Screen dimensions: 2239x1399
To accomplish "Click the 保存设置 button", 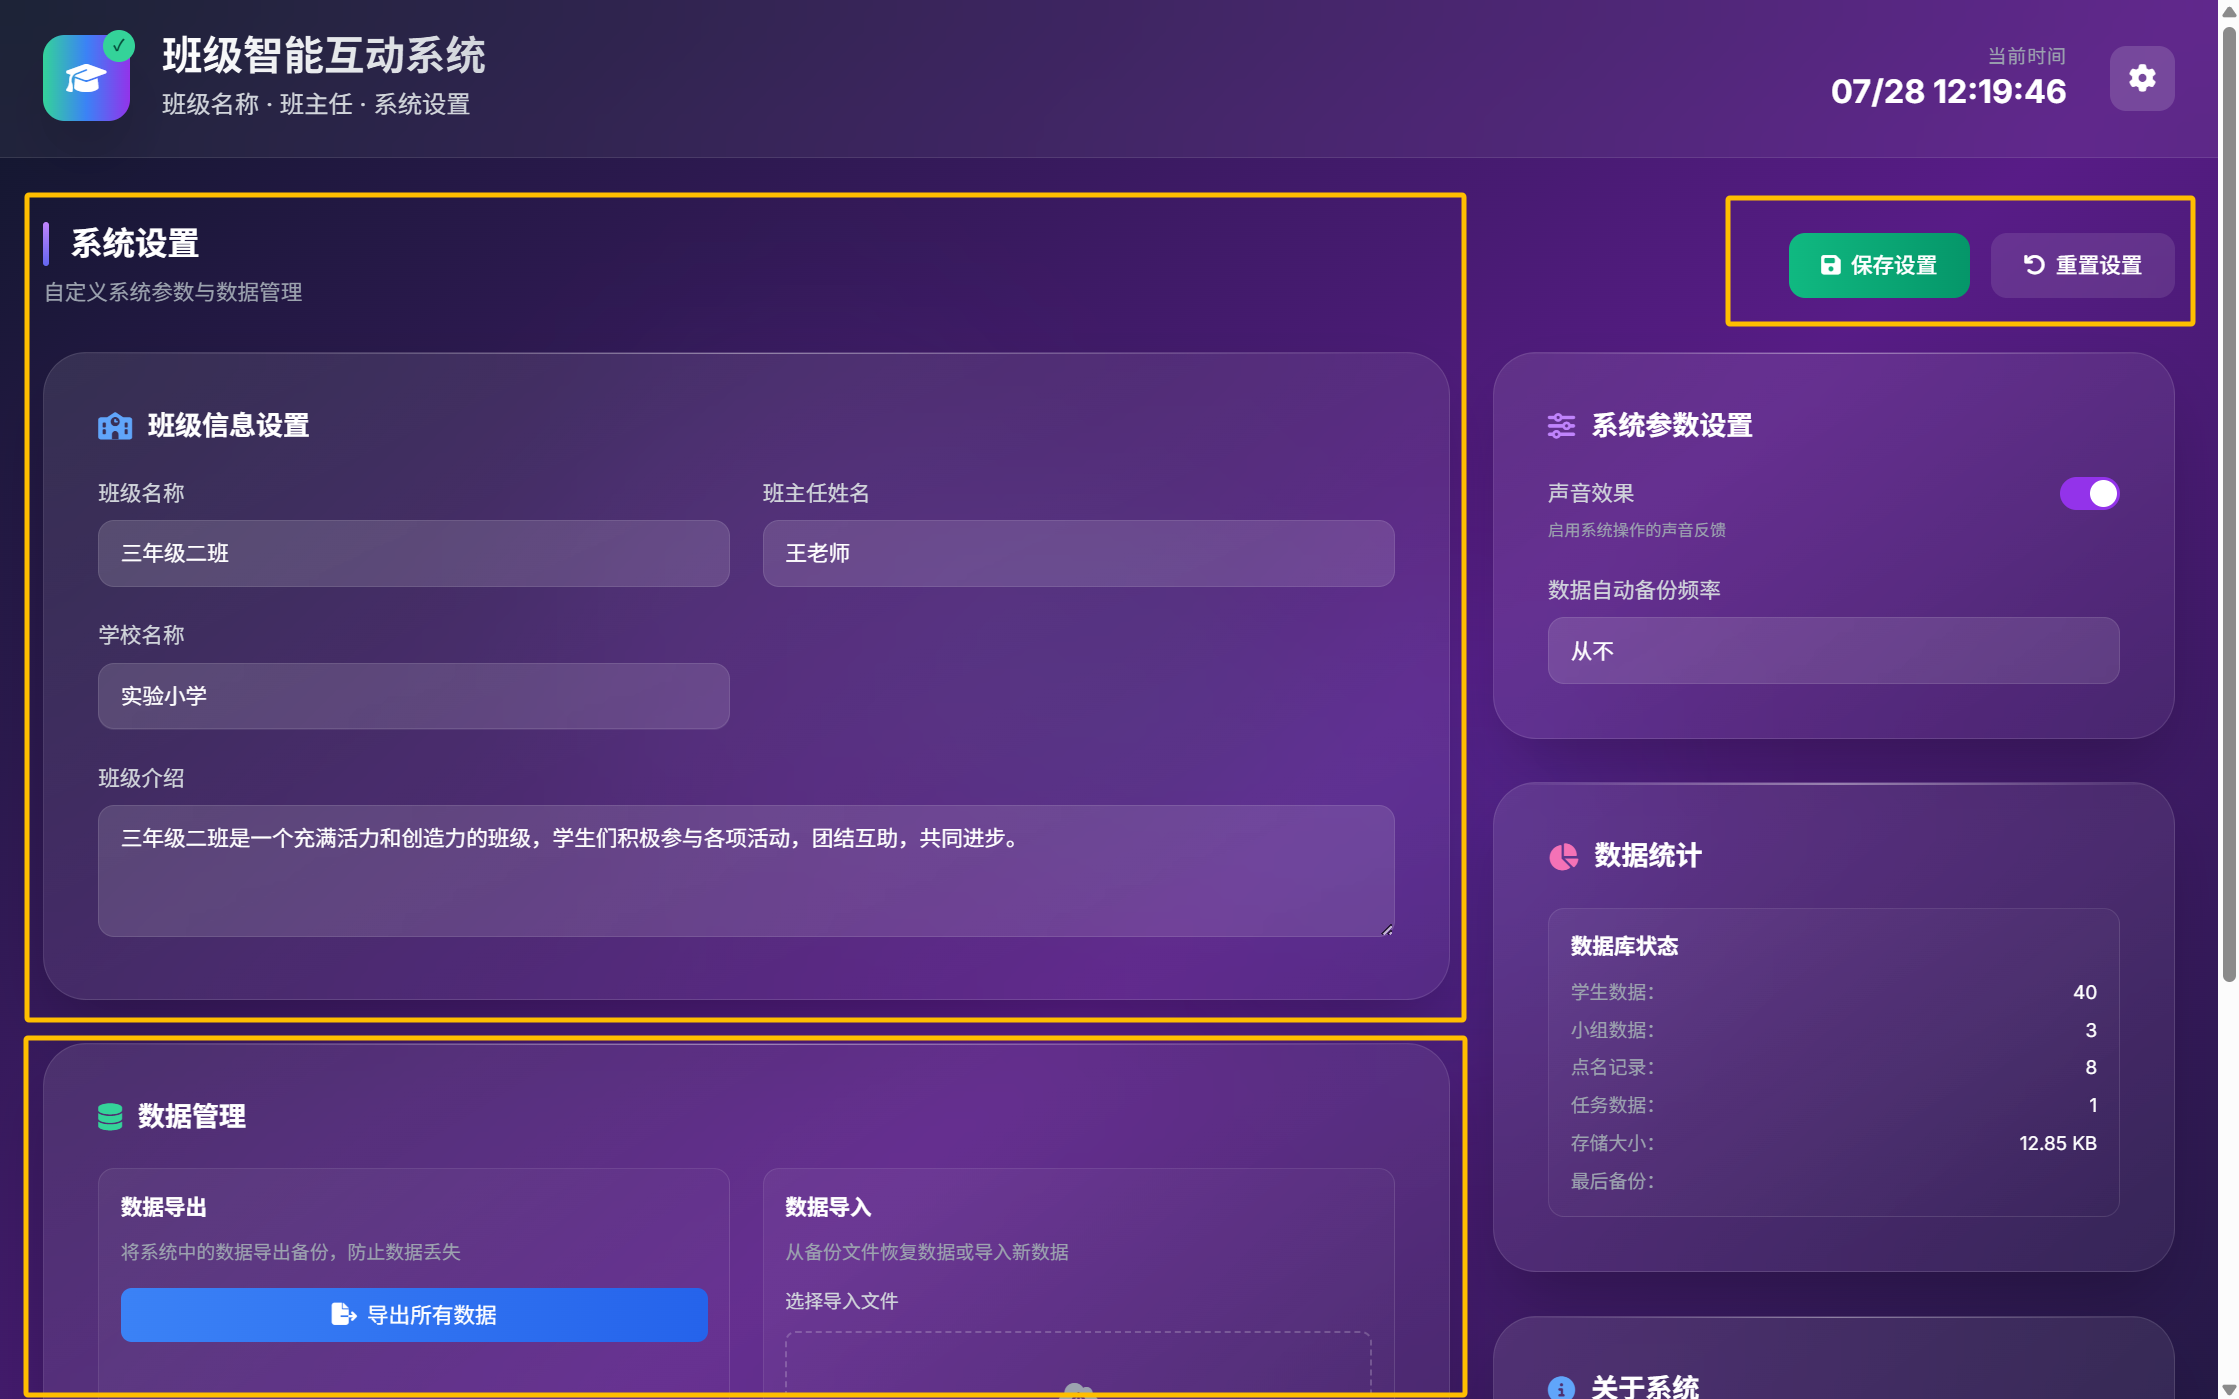I will (x=1879, y=264).
